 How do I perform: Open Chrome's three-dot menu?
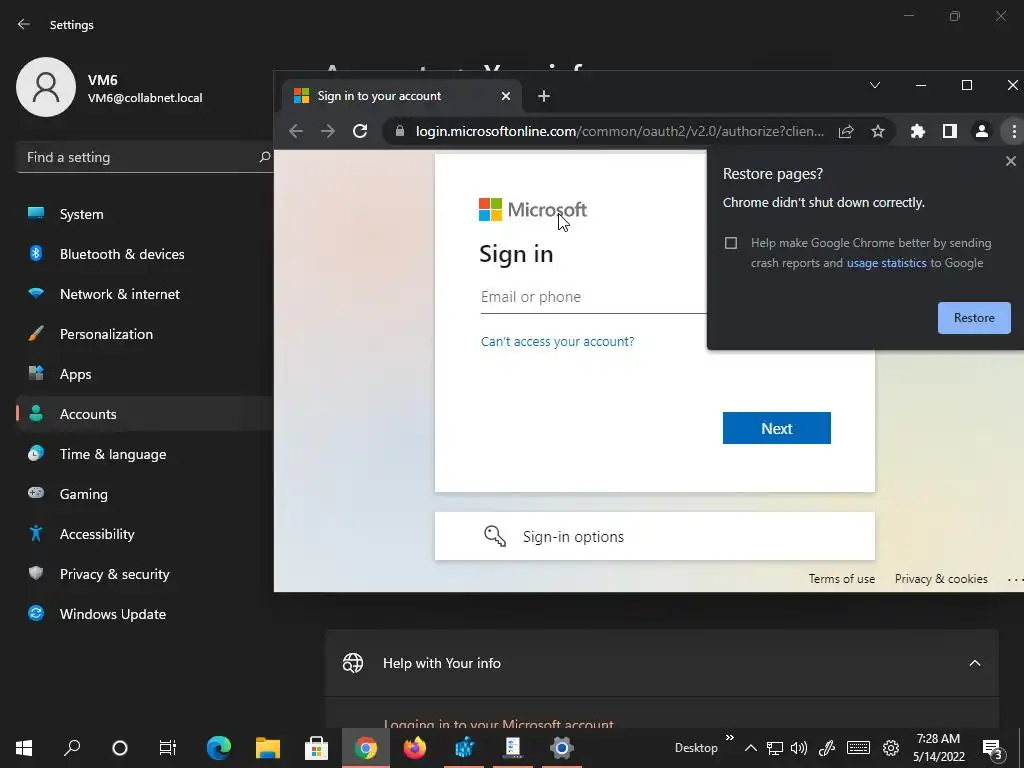(1014, 131)
